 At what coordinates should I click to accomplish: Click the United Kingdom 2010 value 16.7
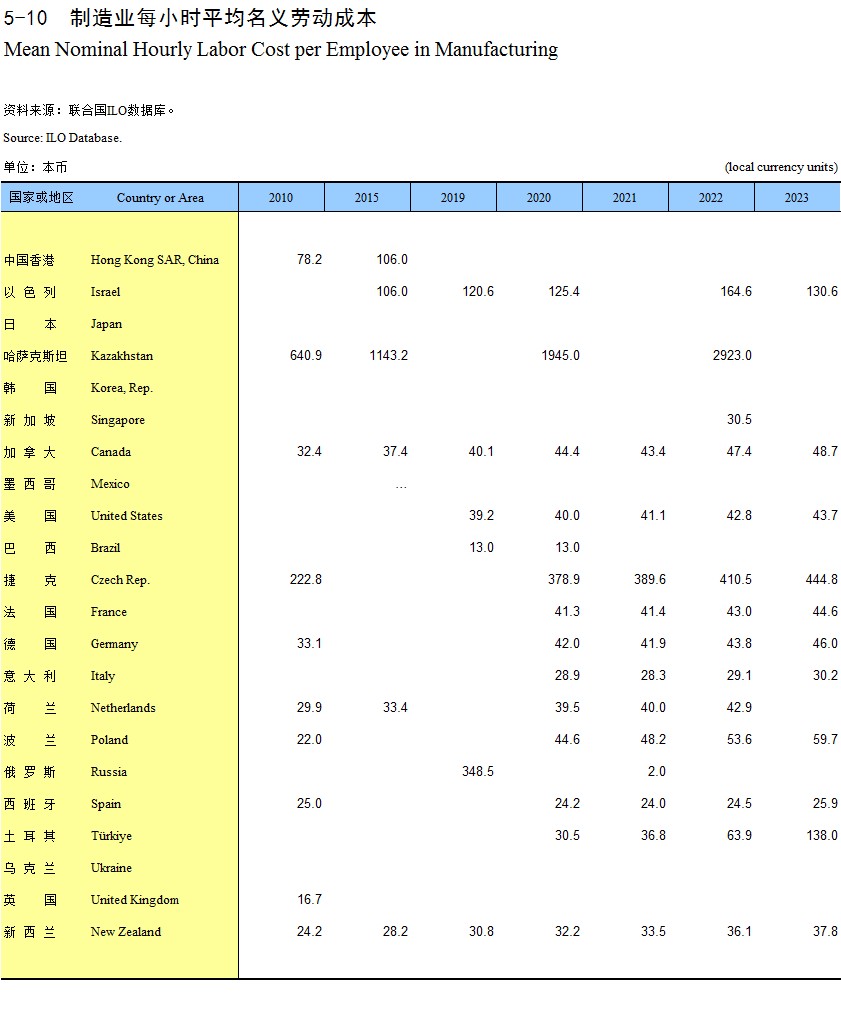tap(309, 900)
